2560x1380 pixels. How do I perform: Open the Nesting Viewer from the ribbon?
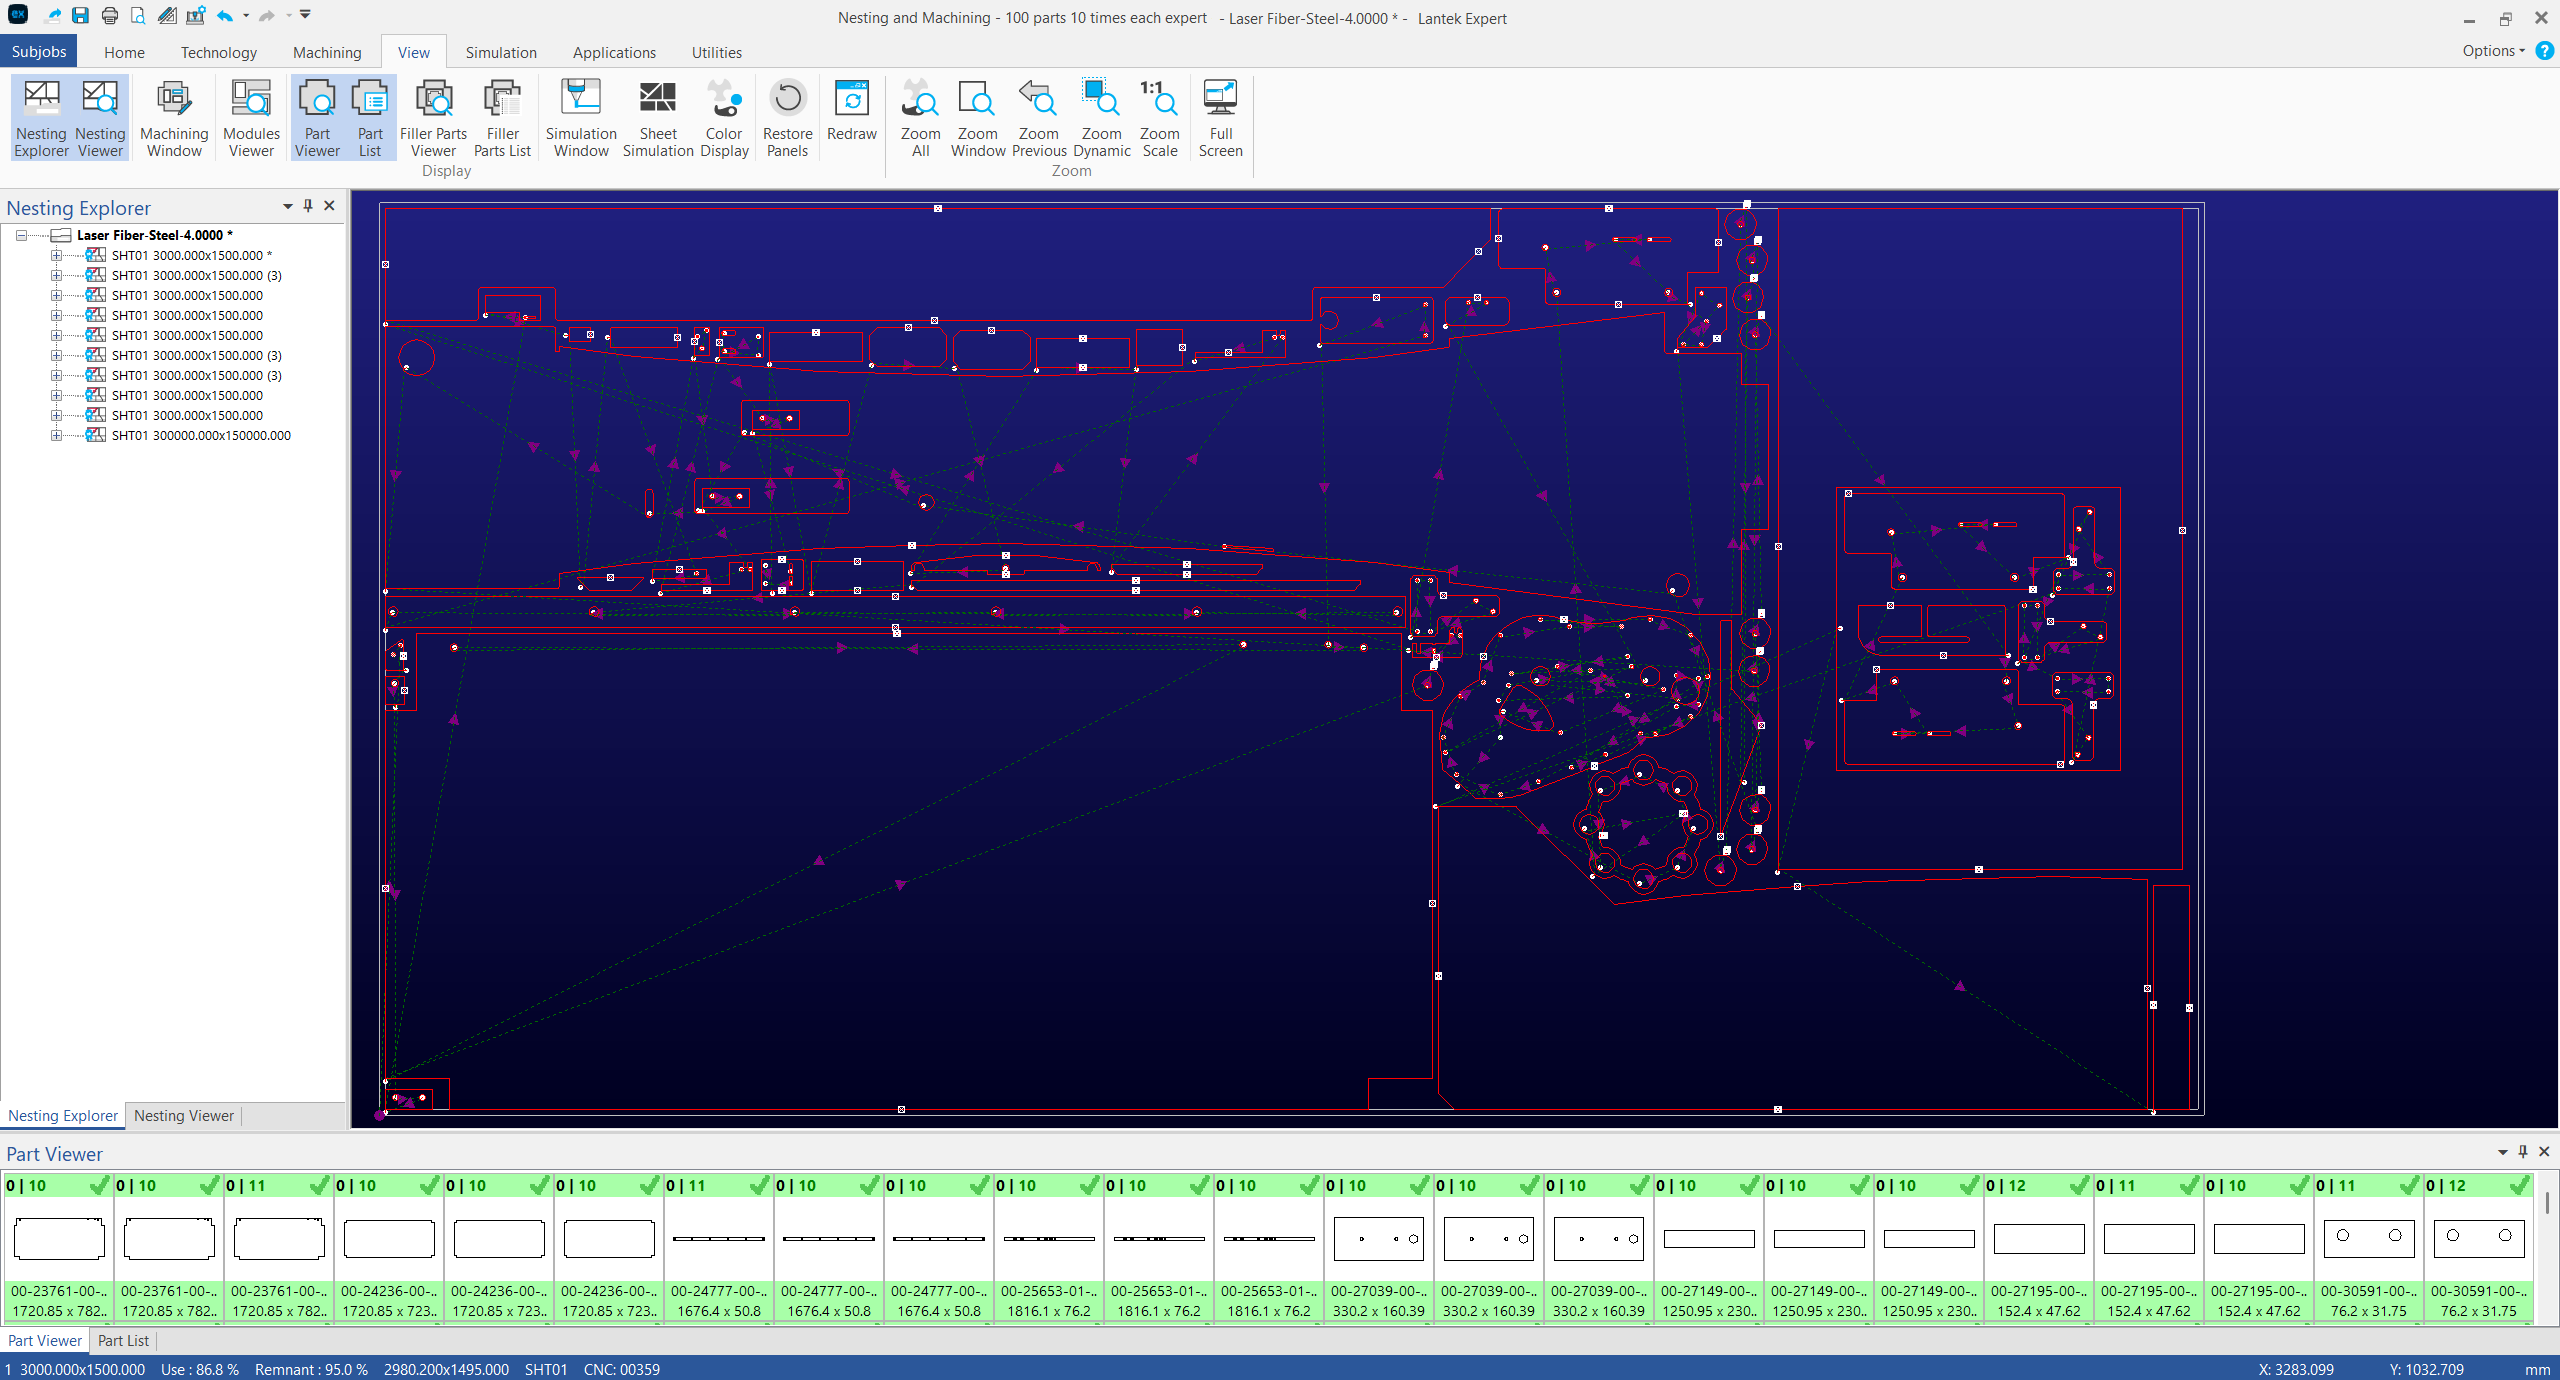tap(100, 118)
